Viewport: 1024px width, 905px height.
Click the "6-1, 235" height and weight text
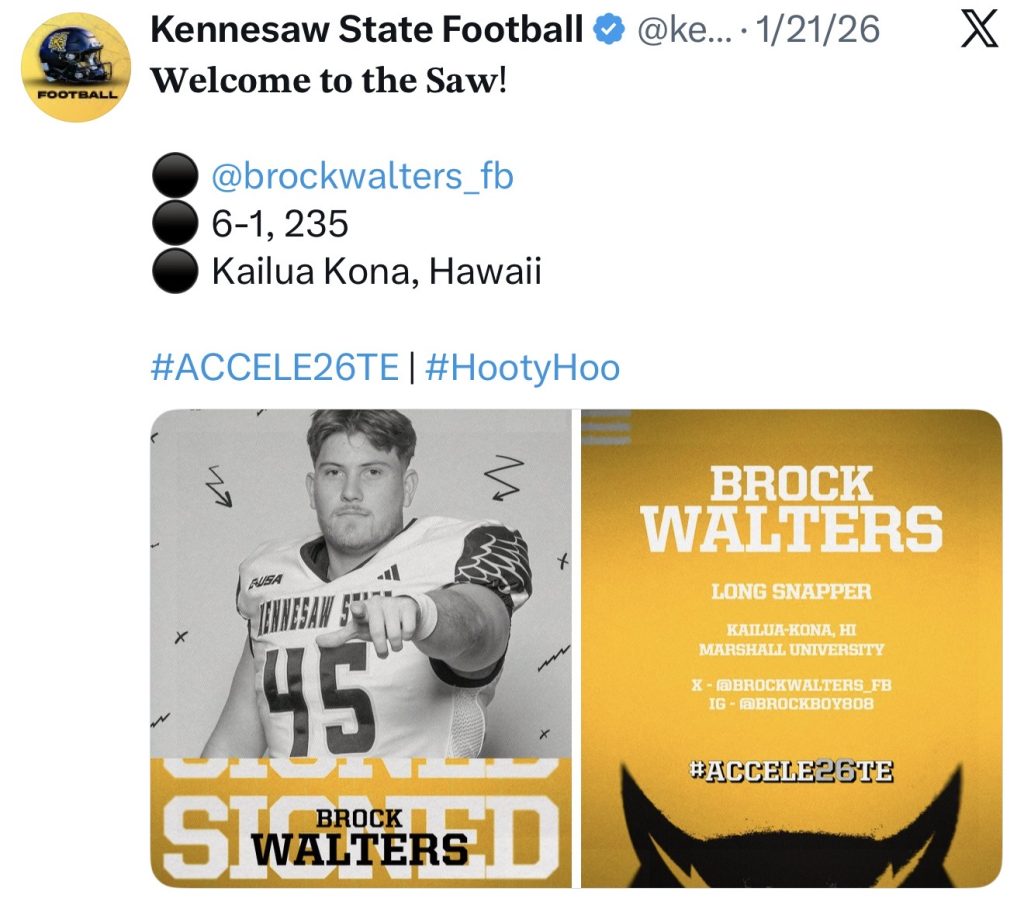tap(280, 224)
